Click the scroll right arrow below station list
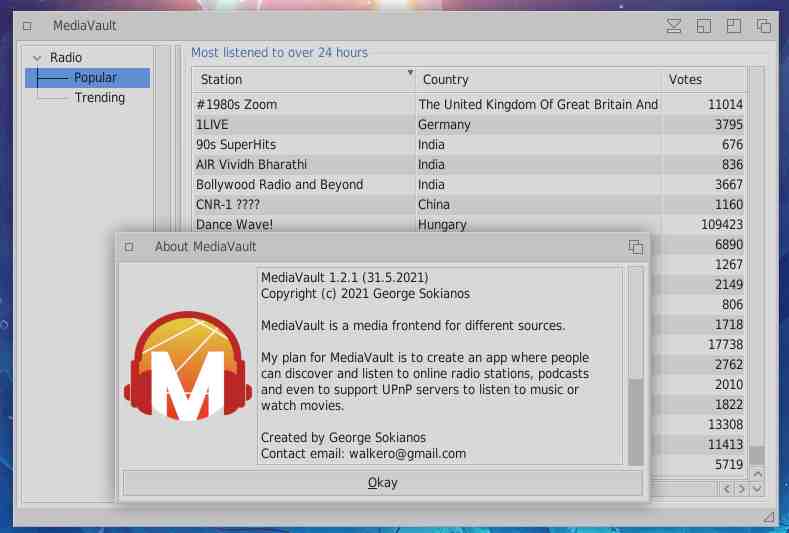Screen dimensions: 789x533 tap(741, 489)
